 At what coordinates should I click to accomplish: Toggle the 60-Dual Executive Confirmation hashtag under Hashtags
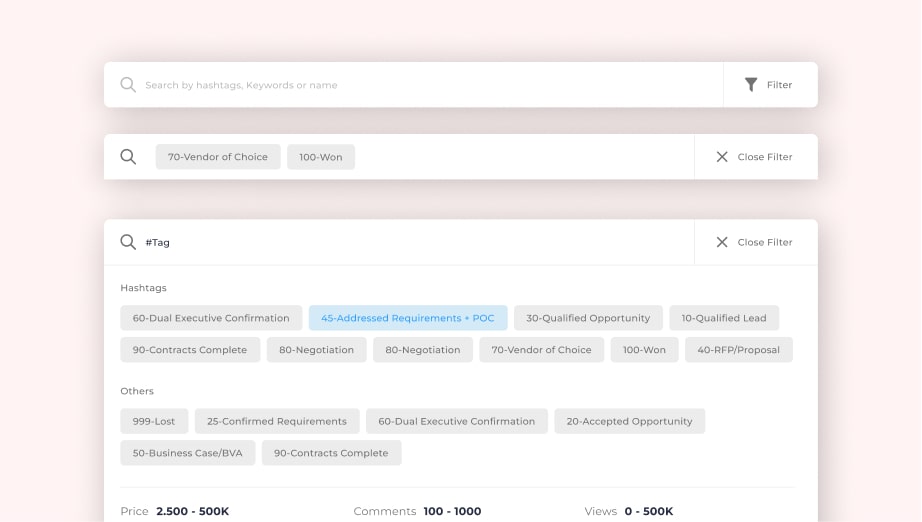(x=211, y=318)
